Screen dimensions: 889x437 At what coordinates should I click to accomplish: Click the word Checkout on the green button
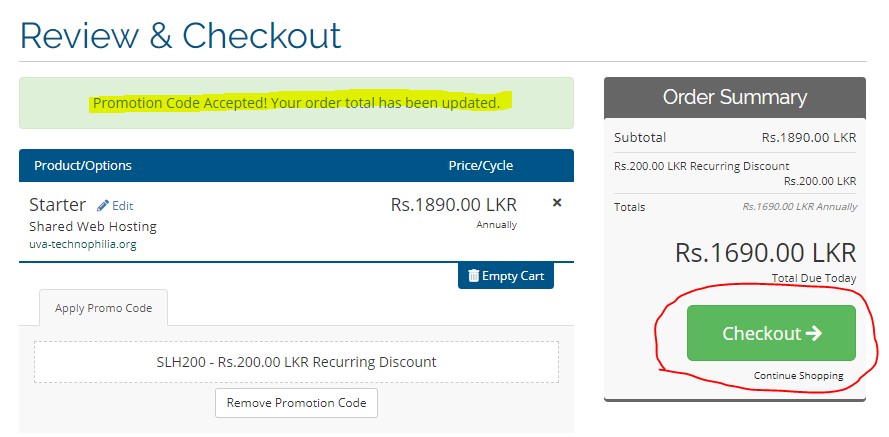coord(762,333)
